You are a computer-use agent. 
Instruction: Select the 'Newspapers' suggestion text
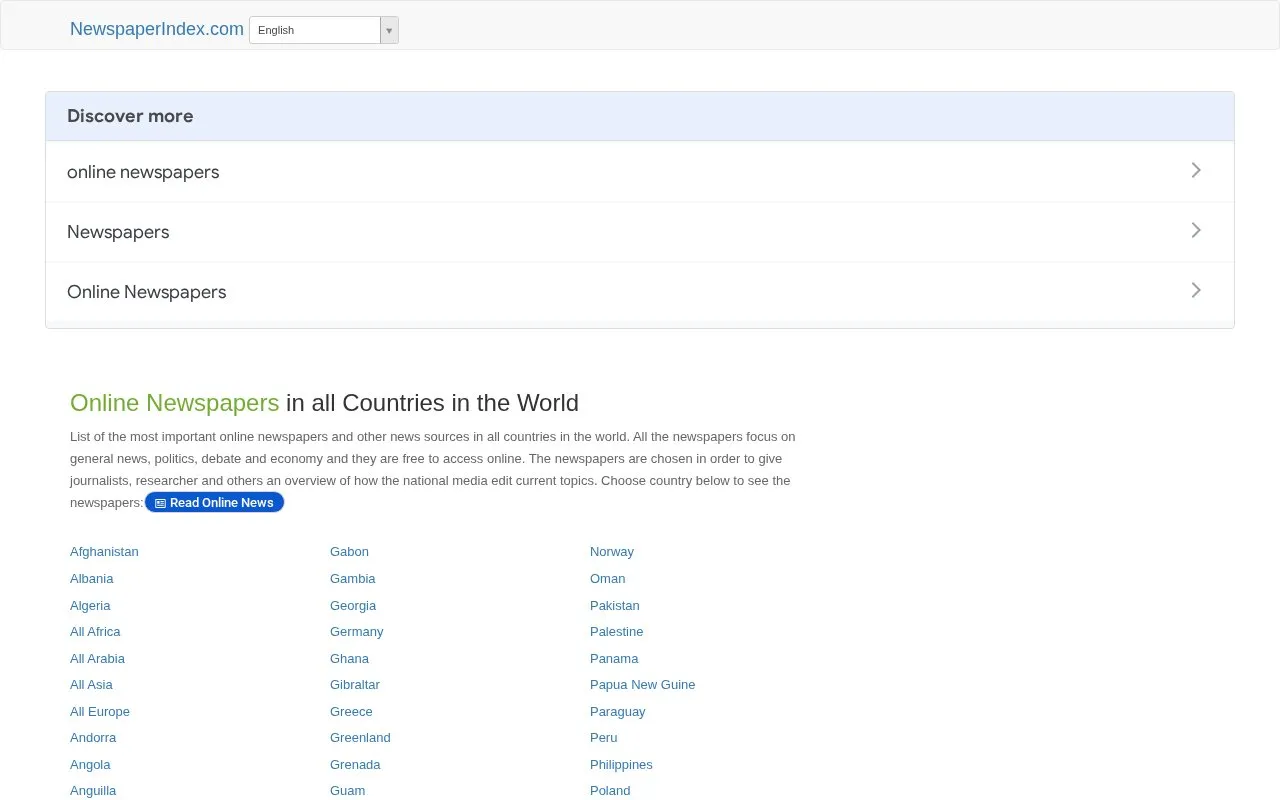coord(118,232)
